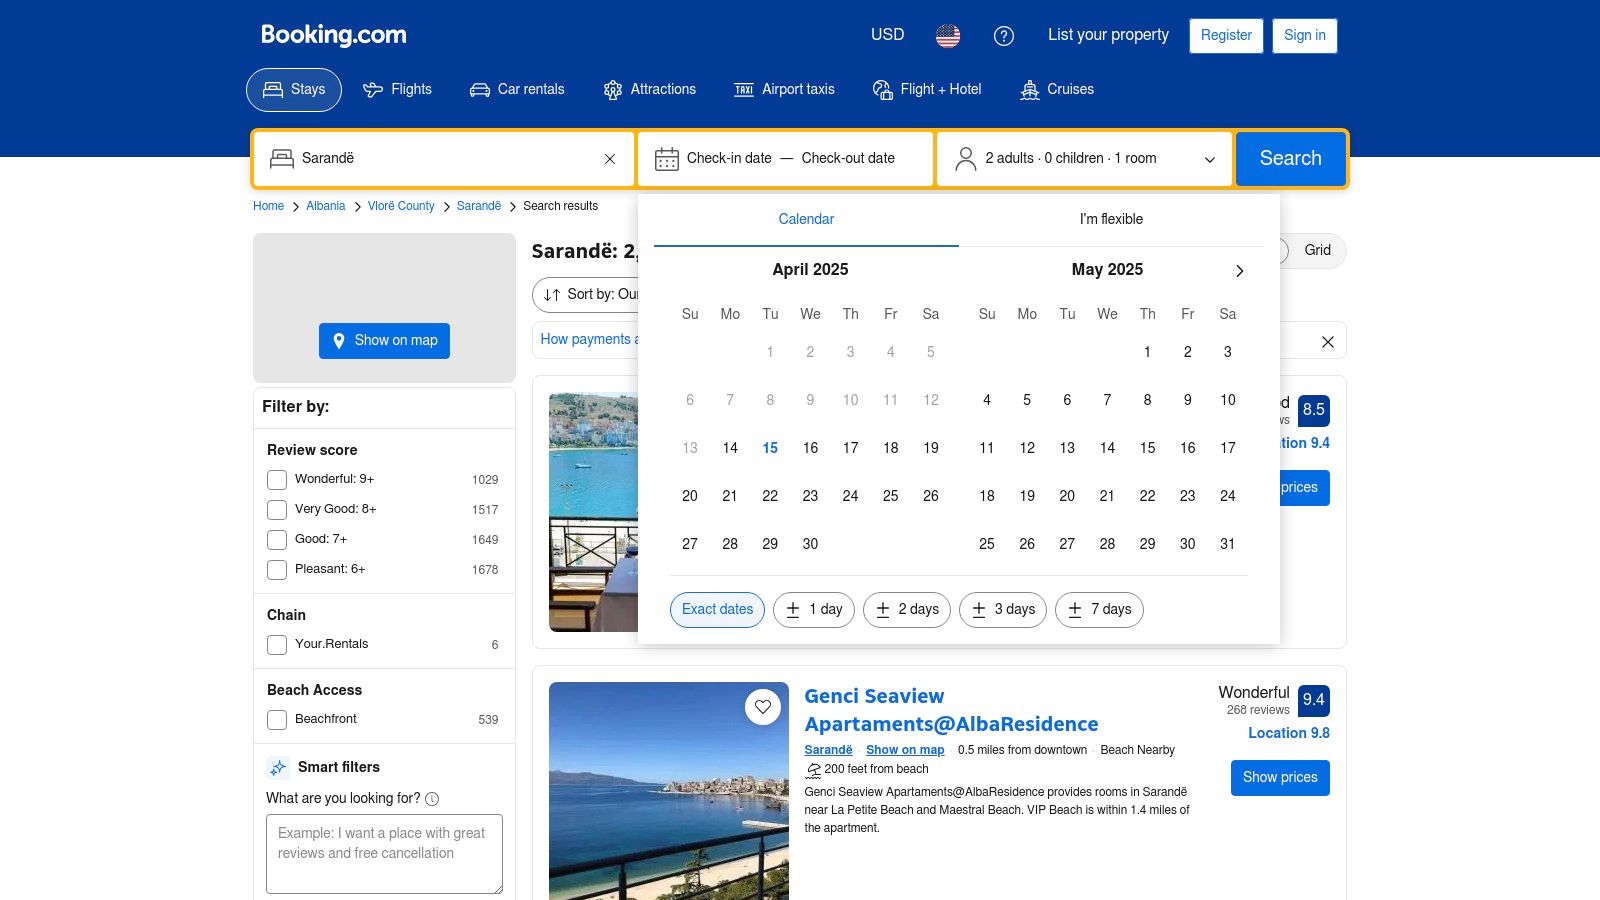Screen dimensions: 1600x900
Task: Check the Your.Rentals chain filter
Action: (x=277, y=645)
